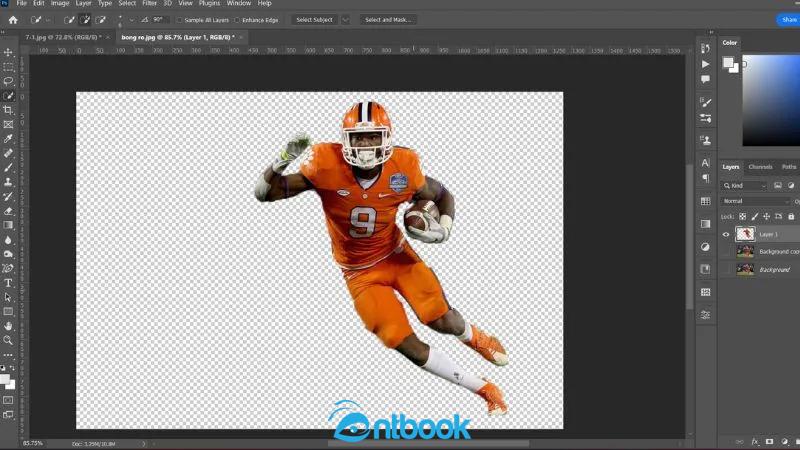The width and height of the screenshot is (800, 450).
Task: Select the Eyedropper tool
Action: click(8, 139)
